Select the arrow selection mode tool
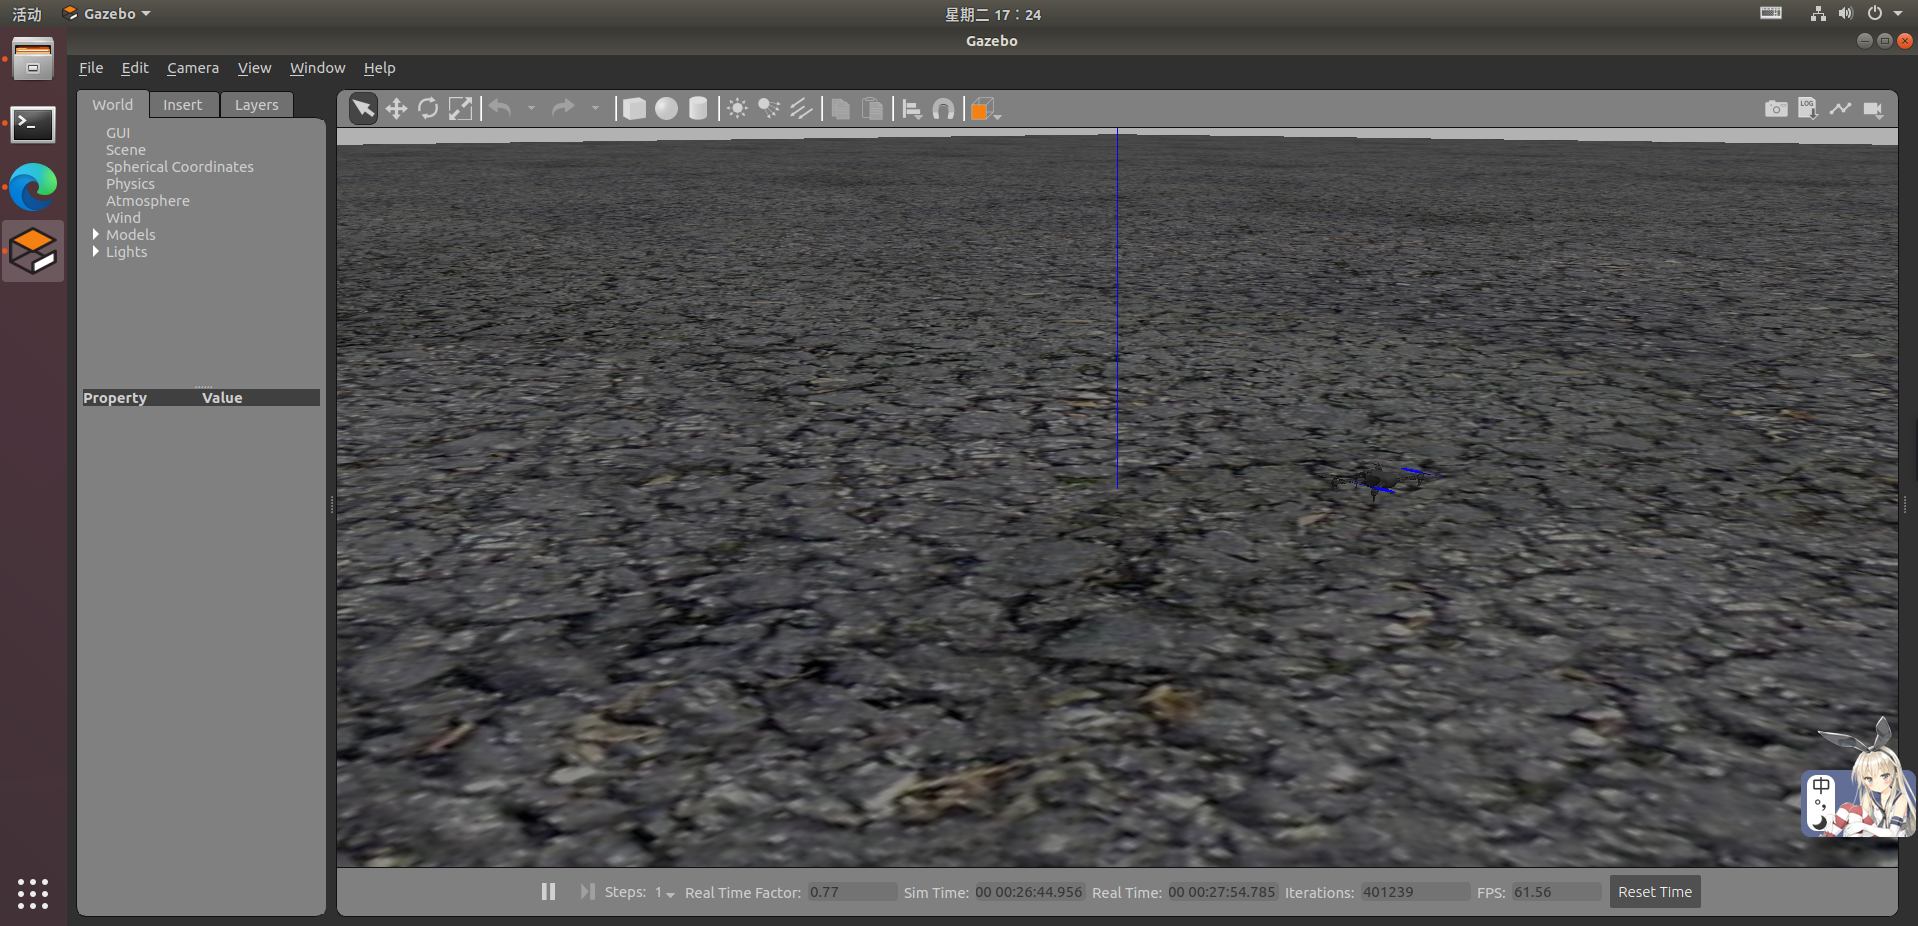The width and height of the screenshot is (1918, 926). 364,109
